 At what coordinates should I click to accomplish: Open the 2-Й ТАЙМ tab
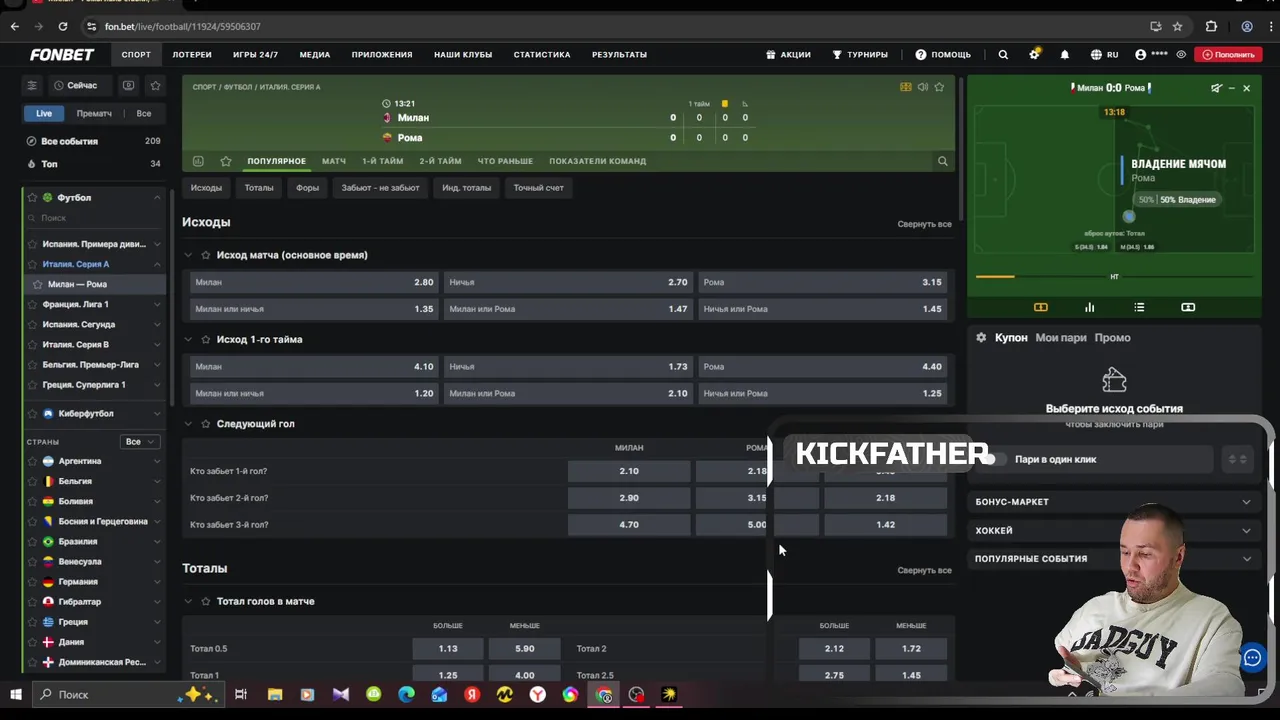[x=441, y=161]
